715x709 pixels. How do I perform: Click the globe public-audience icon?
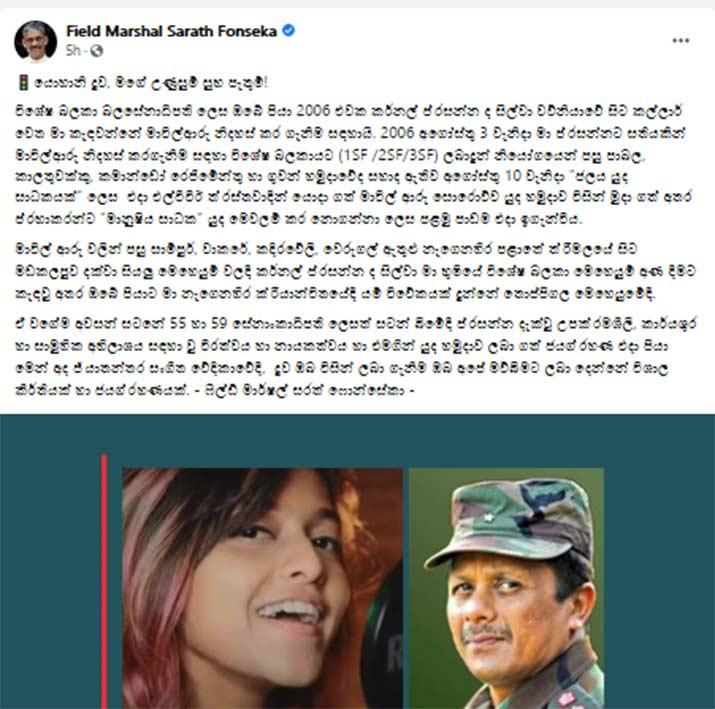pyautogui.click(x=97, y=51)
